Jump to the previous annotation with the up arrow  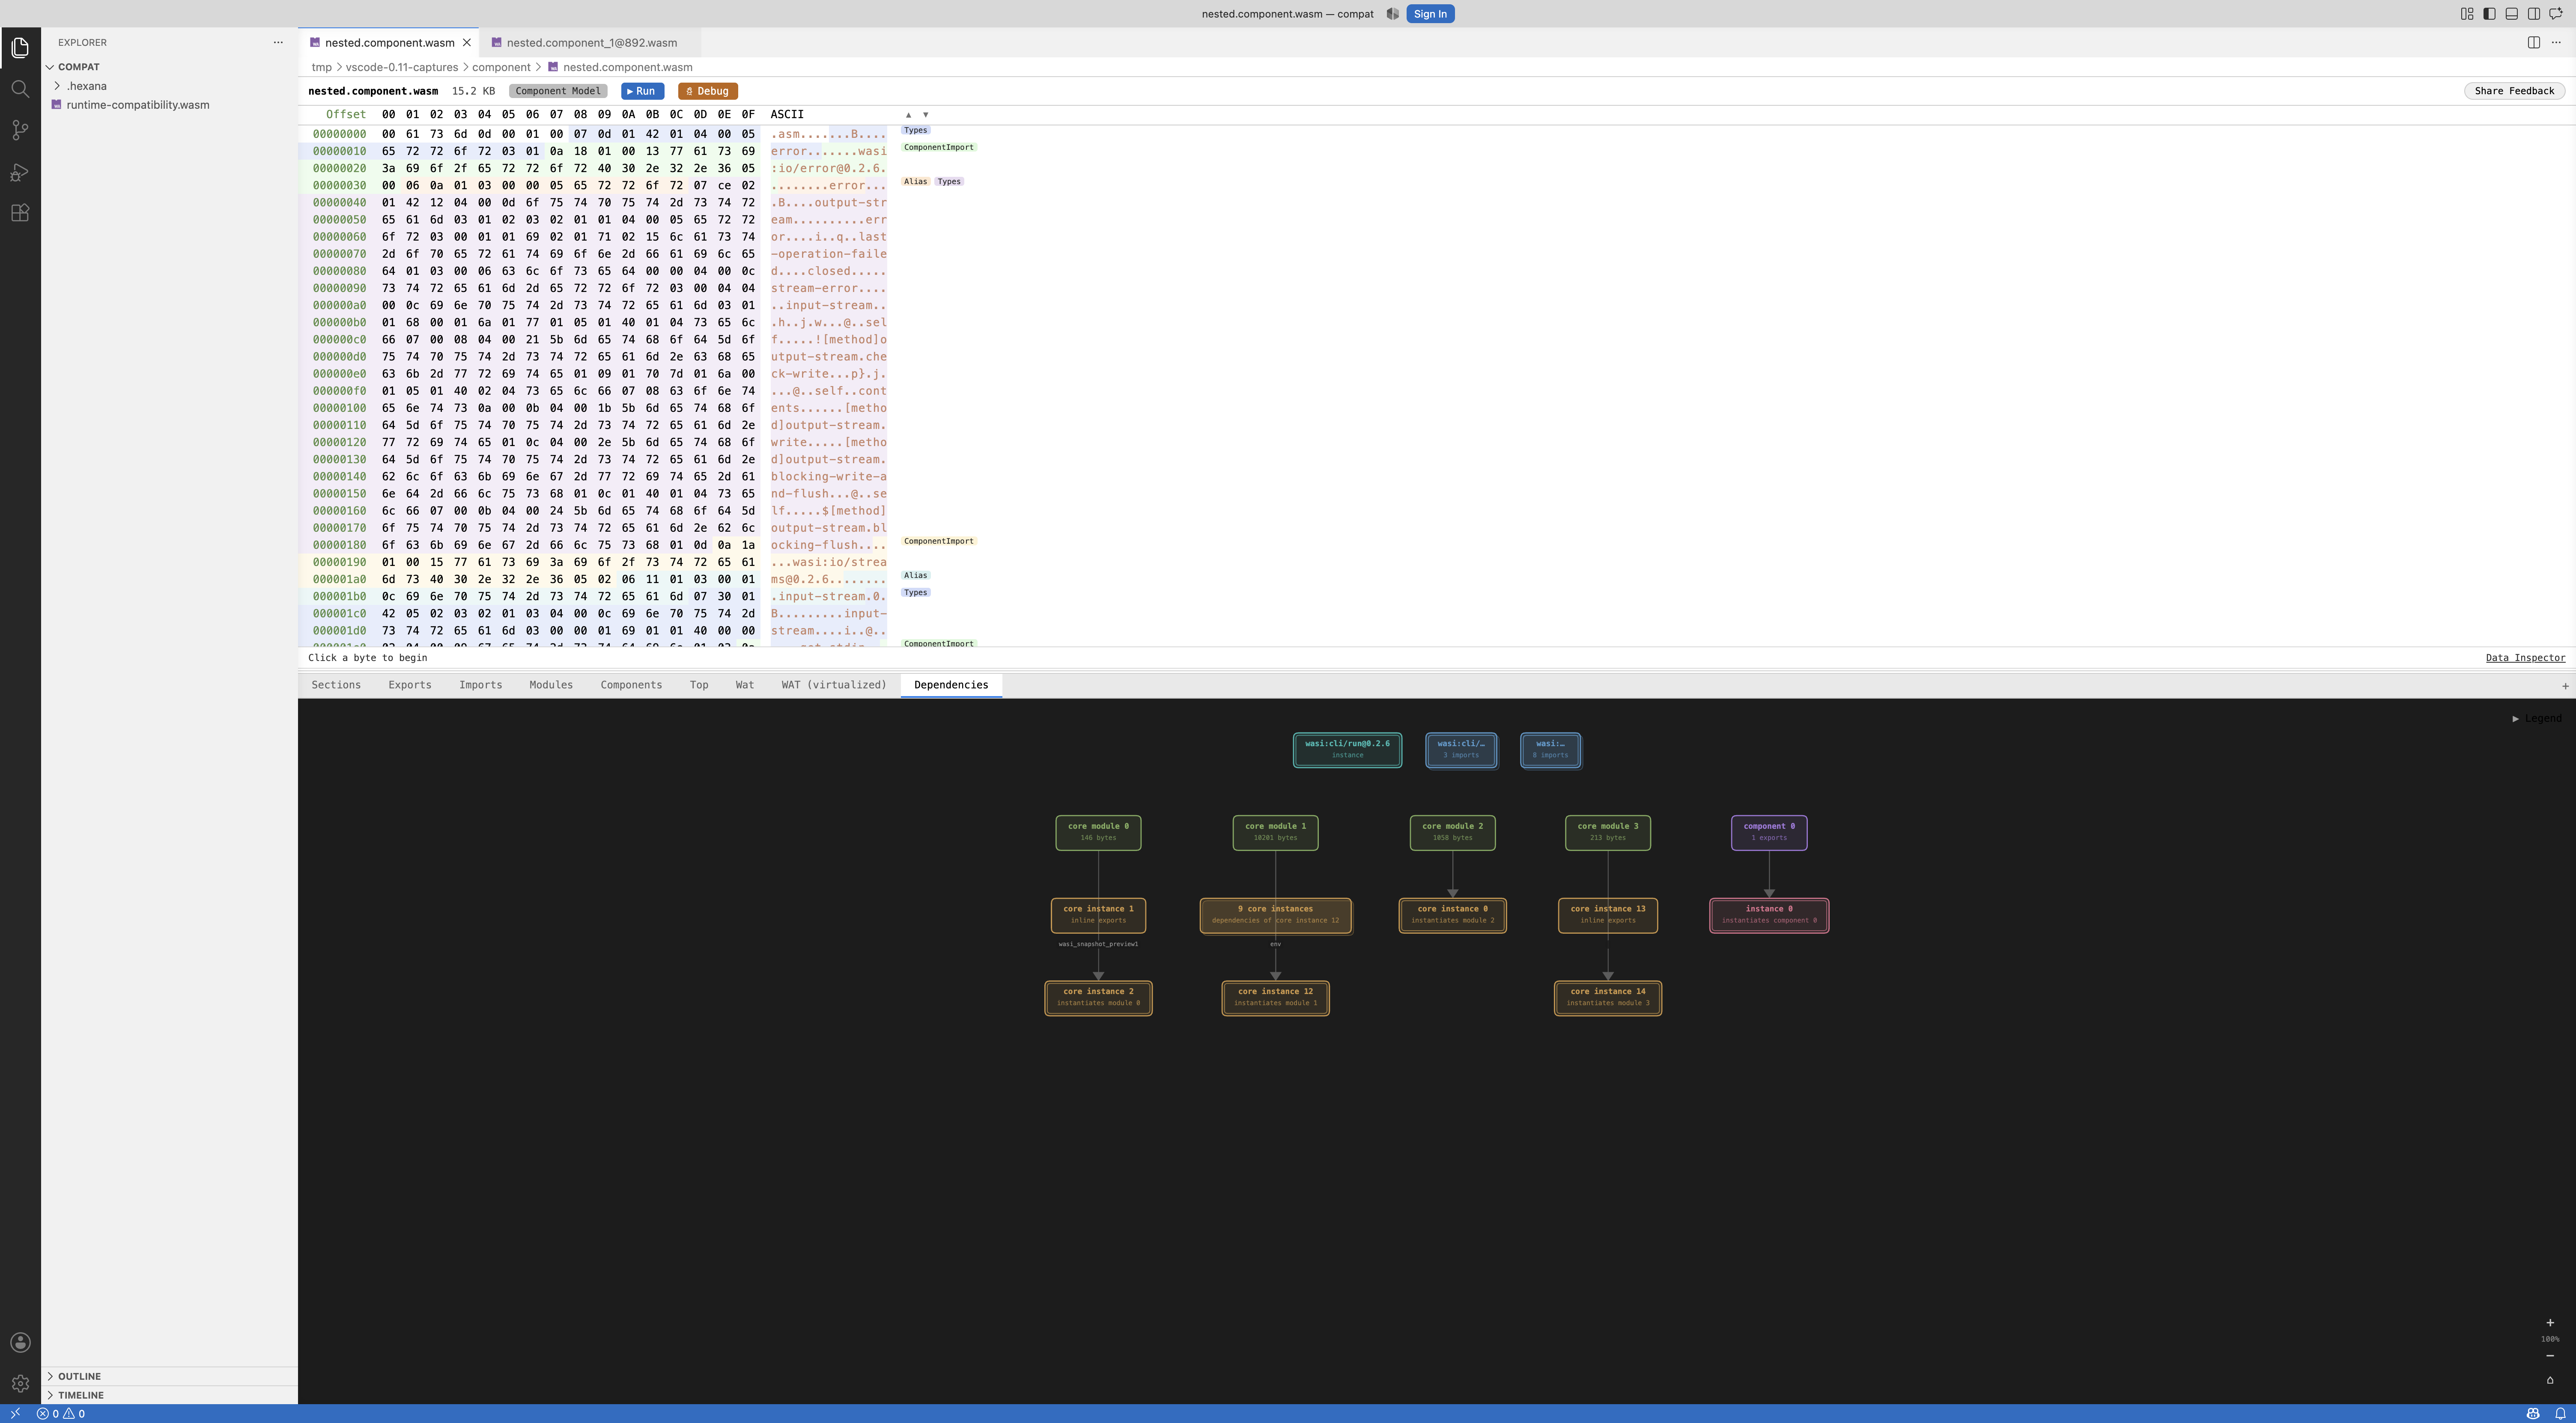(908, 115)
